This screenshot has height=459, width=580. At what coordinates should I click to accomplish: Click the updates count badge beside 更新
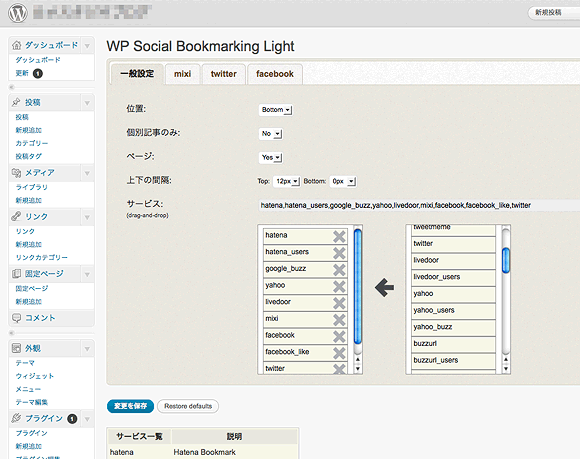coord(38,74)
